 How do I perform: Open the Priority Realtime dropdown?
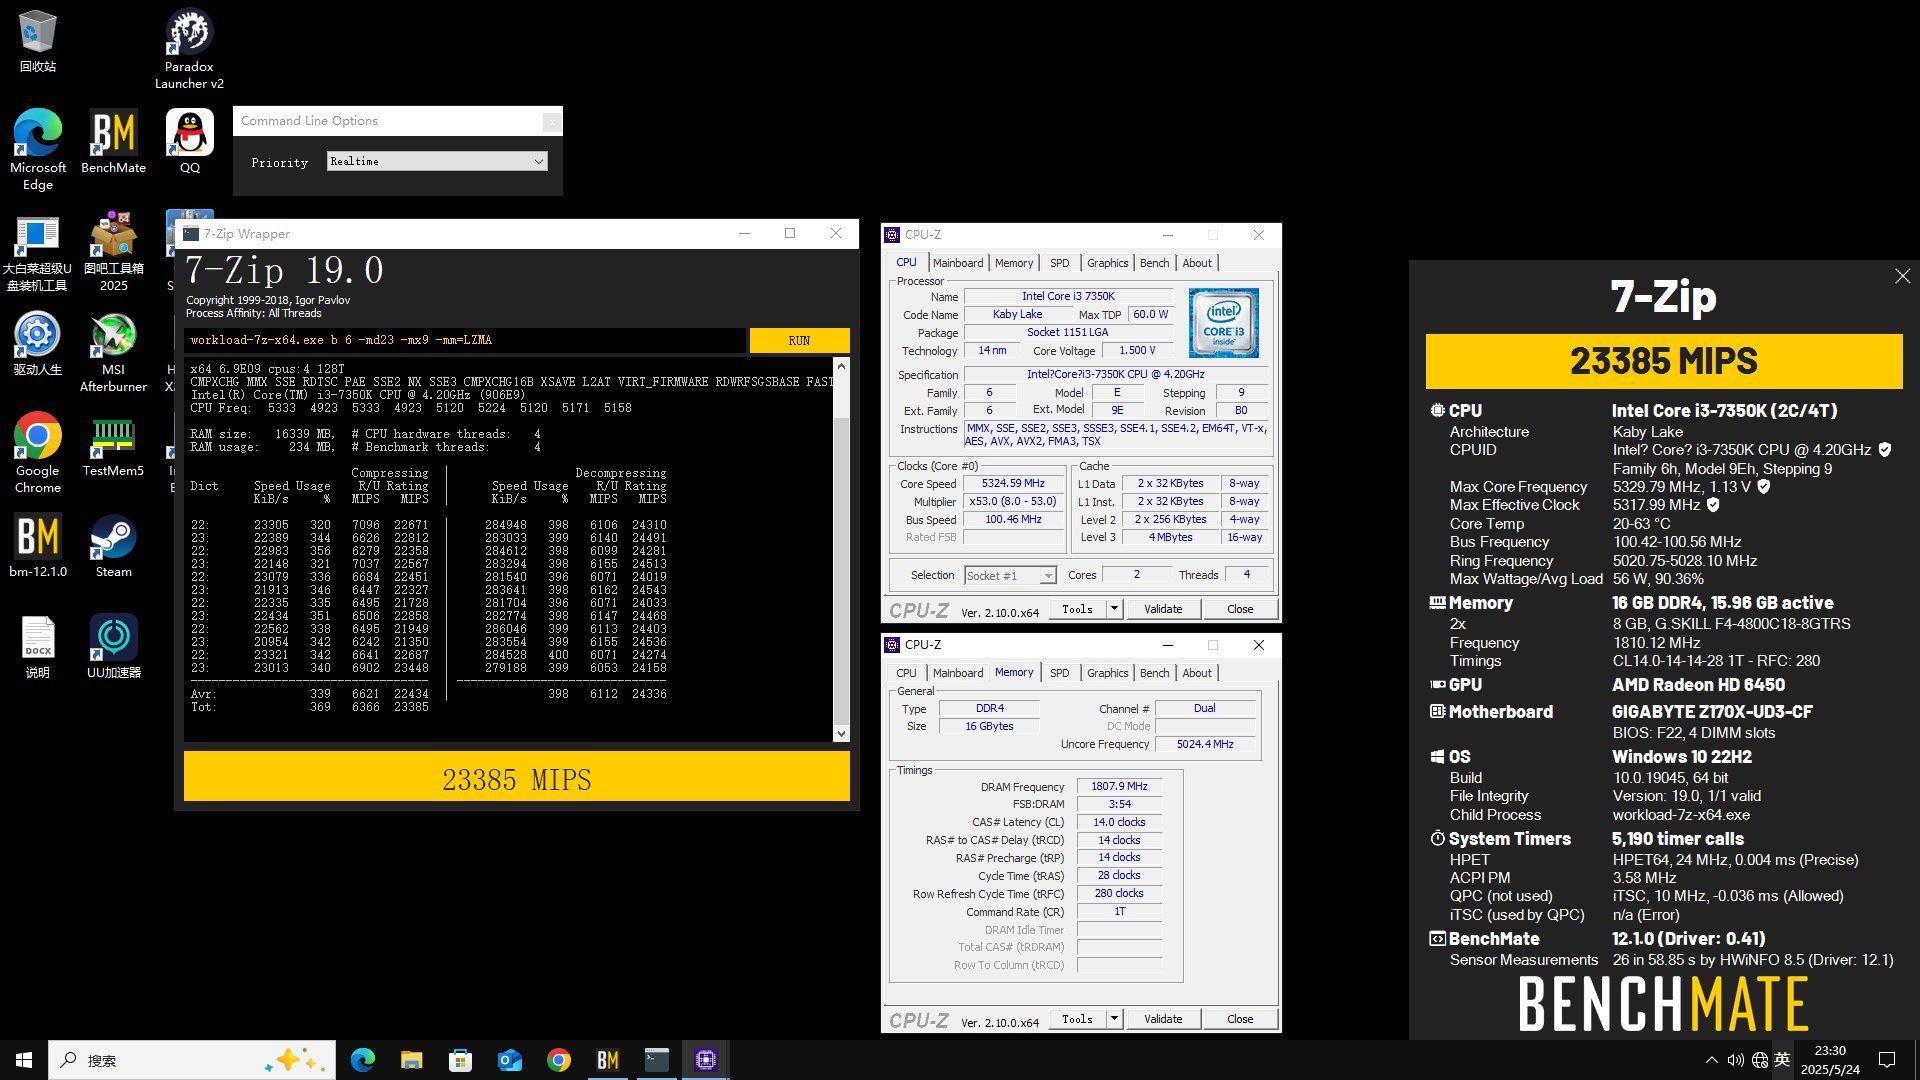(x=437, y=161)
